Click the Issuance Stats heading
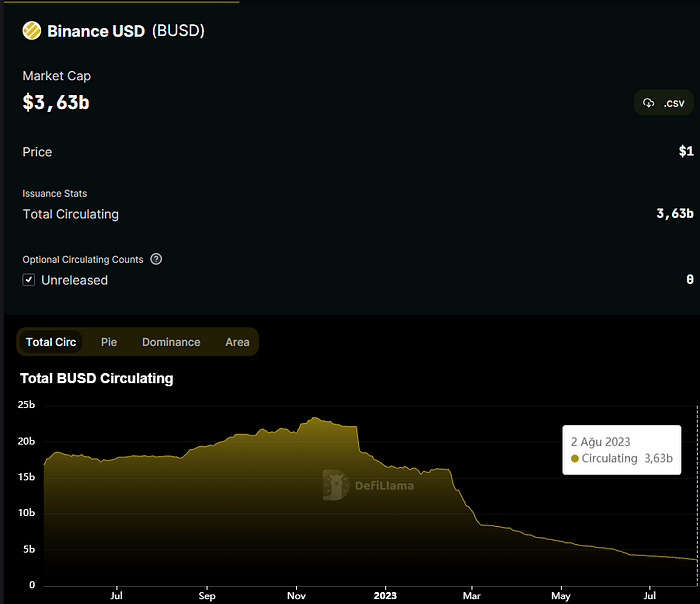The height and width of the screenshot is (604, 700). [x=55, y=193]
